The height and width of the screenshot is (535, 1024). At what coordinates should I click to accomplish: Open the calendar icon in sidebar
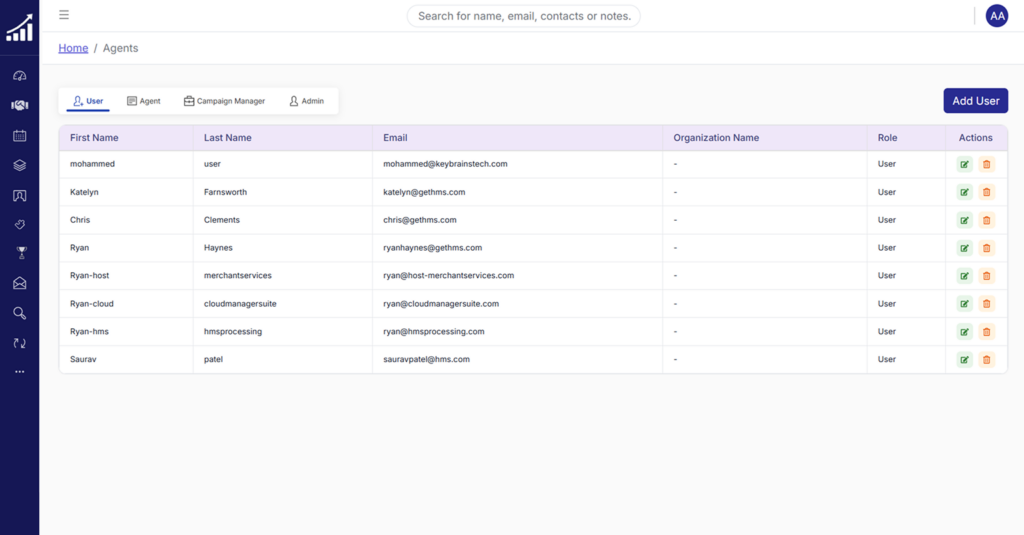pyautogui.click(x=19, y=135)
